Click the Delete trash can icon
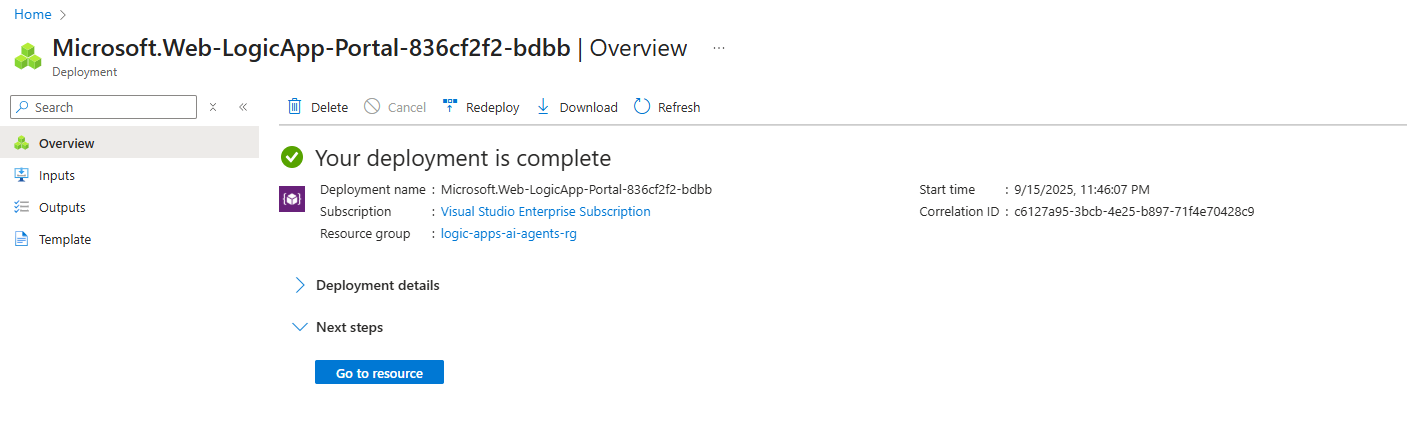 pos(295,107)
